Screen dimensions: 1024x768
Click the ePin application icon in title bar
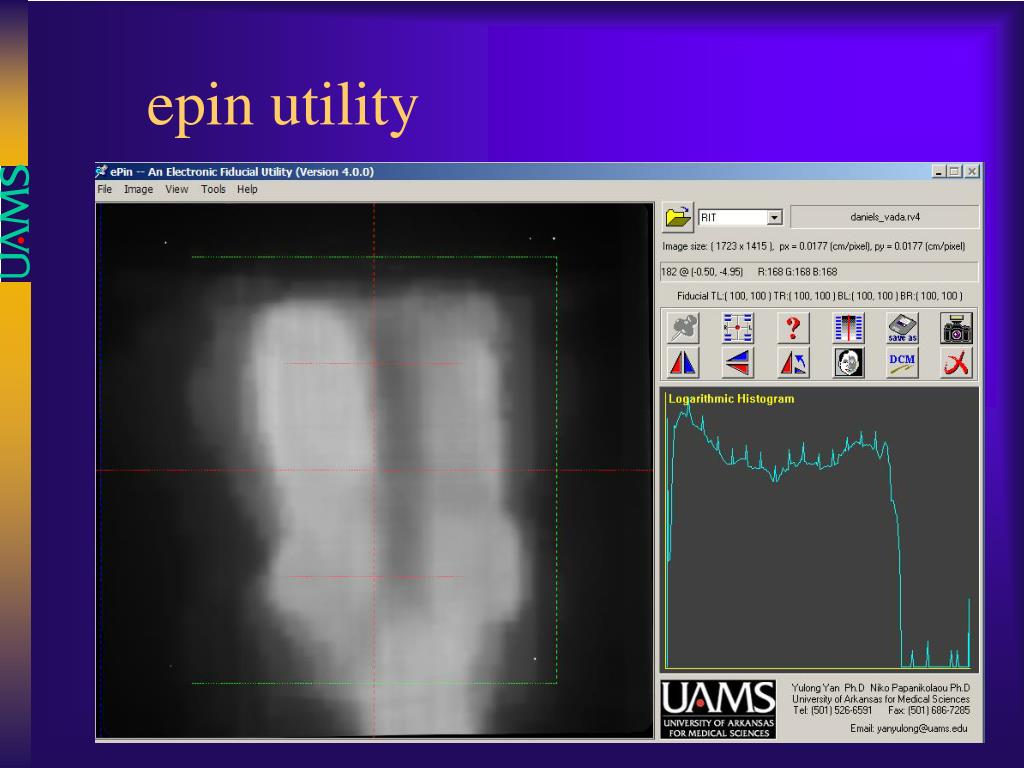(101, 171)
